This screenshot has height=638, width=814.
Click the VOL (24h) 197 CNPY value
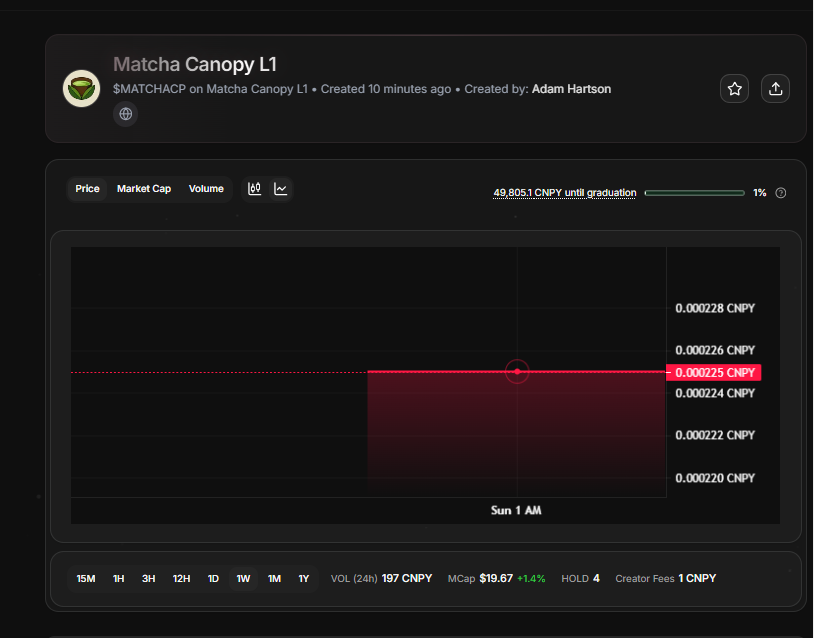[x=381, y=578]
